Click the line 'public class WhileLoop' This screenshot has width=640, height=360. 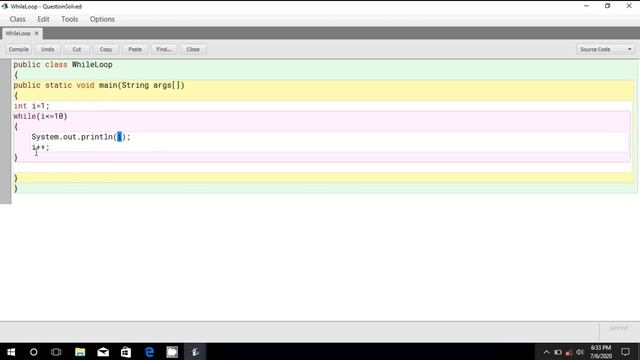63,65
